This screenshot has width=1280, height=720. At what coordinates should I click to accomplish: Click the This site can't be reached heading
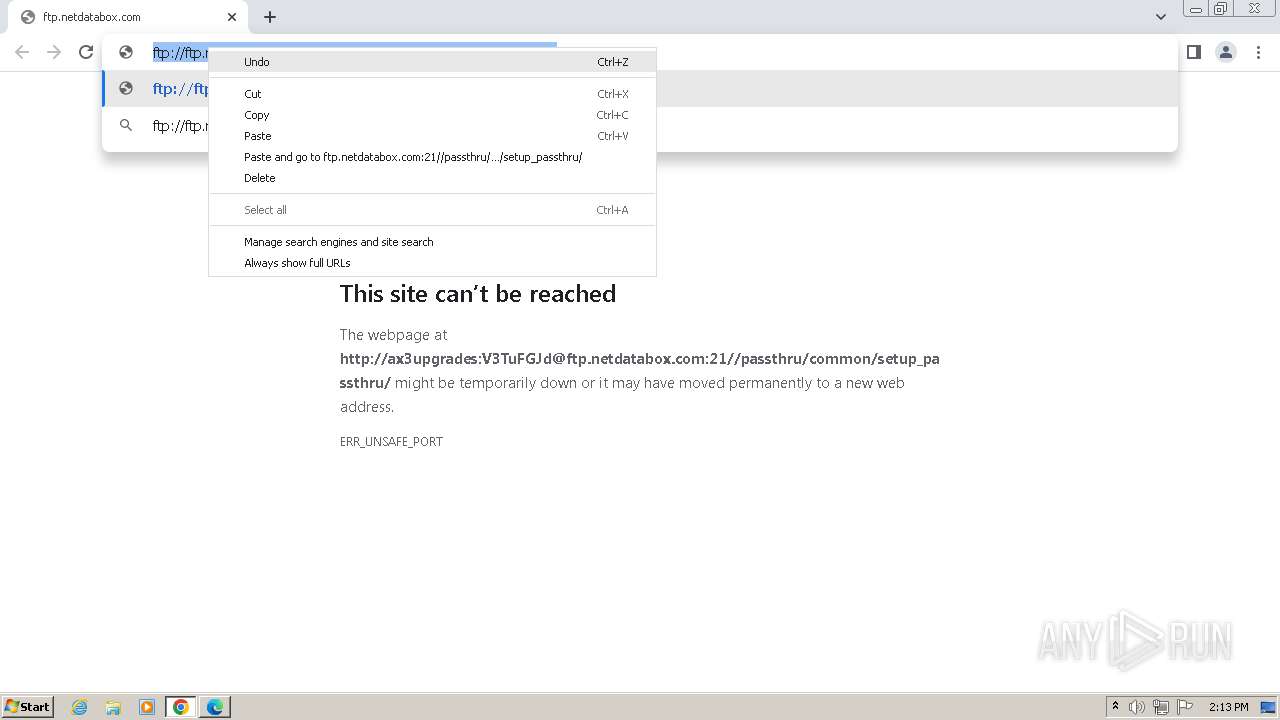tap(478, 294)
